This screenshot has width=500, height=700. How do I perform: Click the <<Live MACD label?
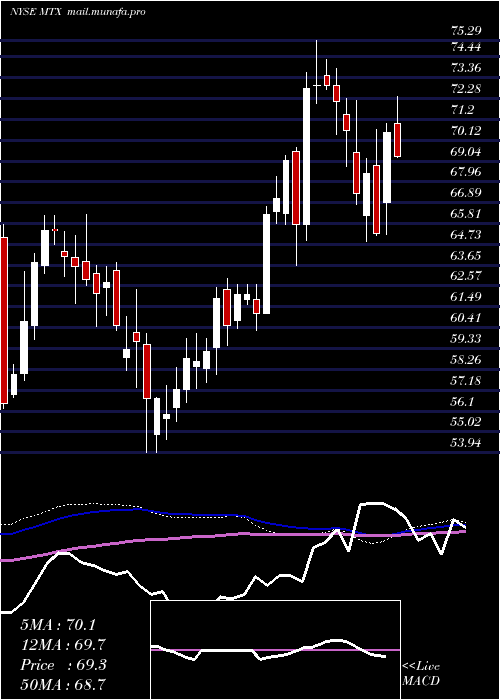pyautogui.click(x=421, y=674)
